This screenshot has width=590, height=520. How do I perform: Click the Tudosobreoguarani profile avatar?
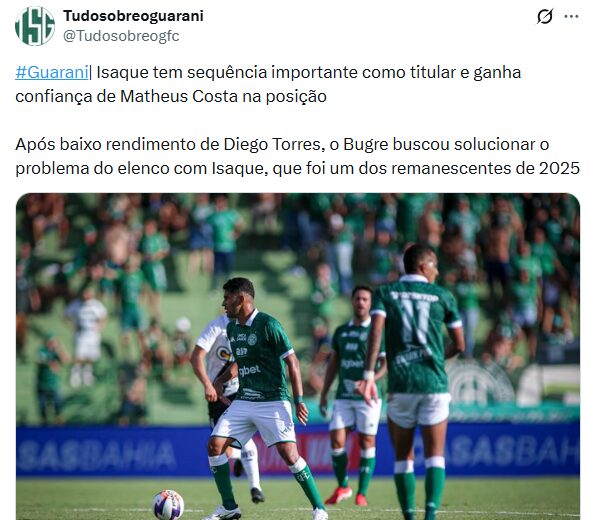(x=35, y=26)
